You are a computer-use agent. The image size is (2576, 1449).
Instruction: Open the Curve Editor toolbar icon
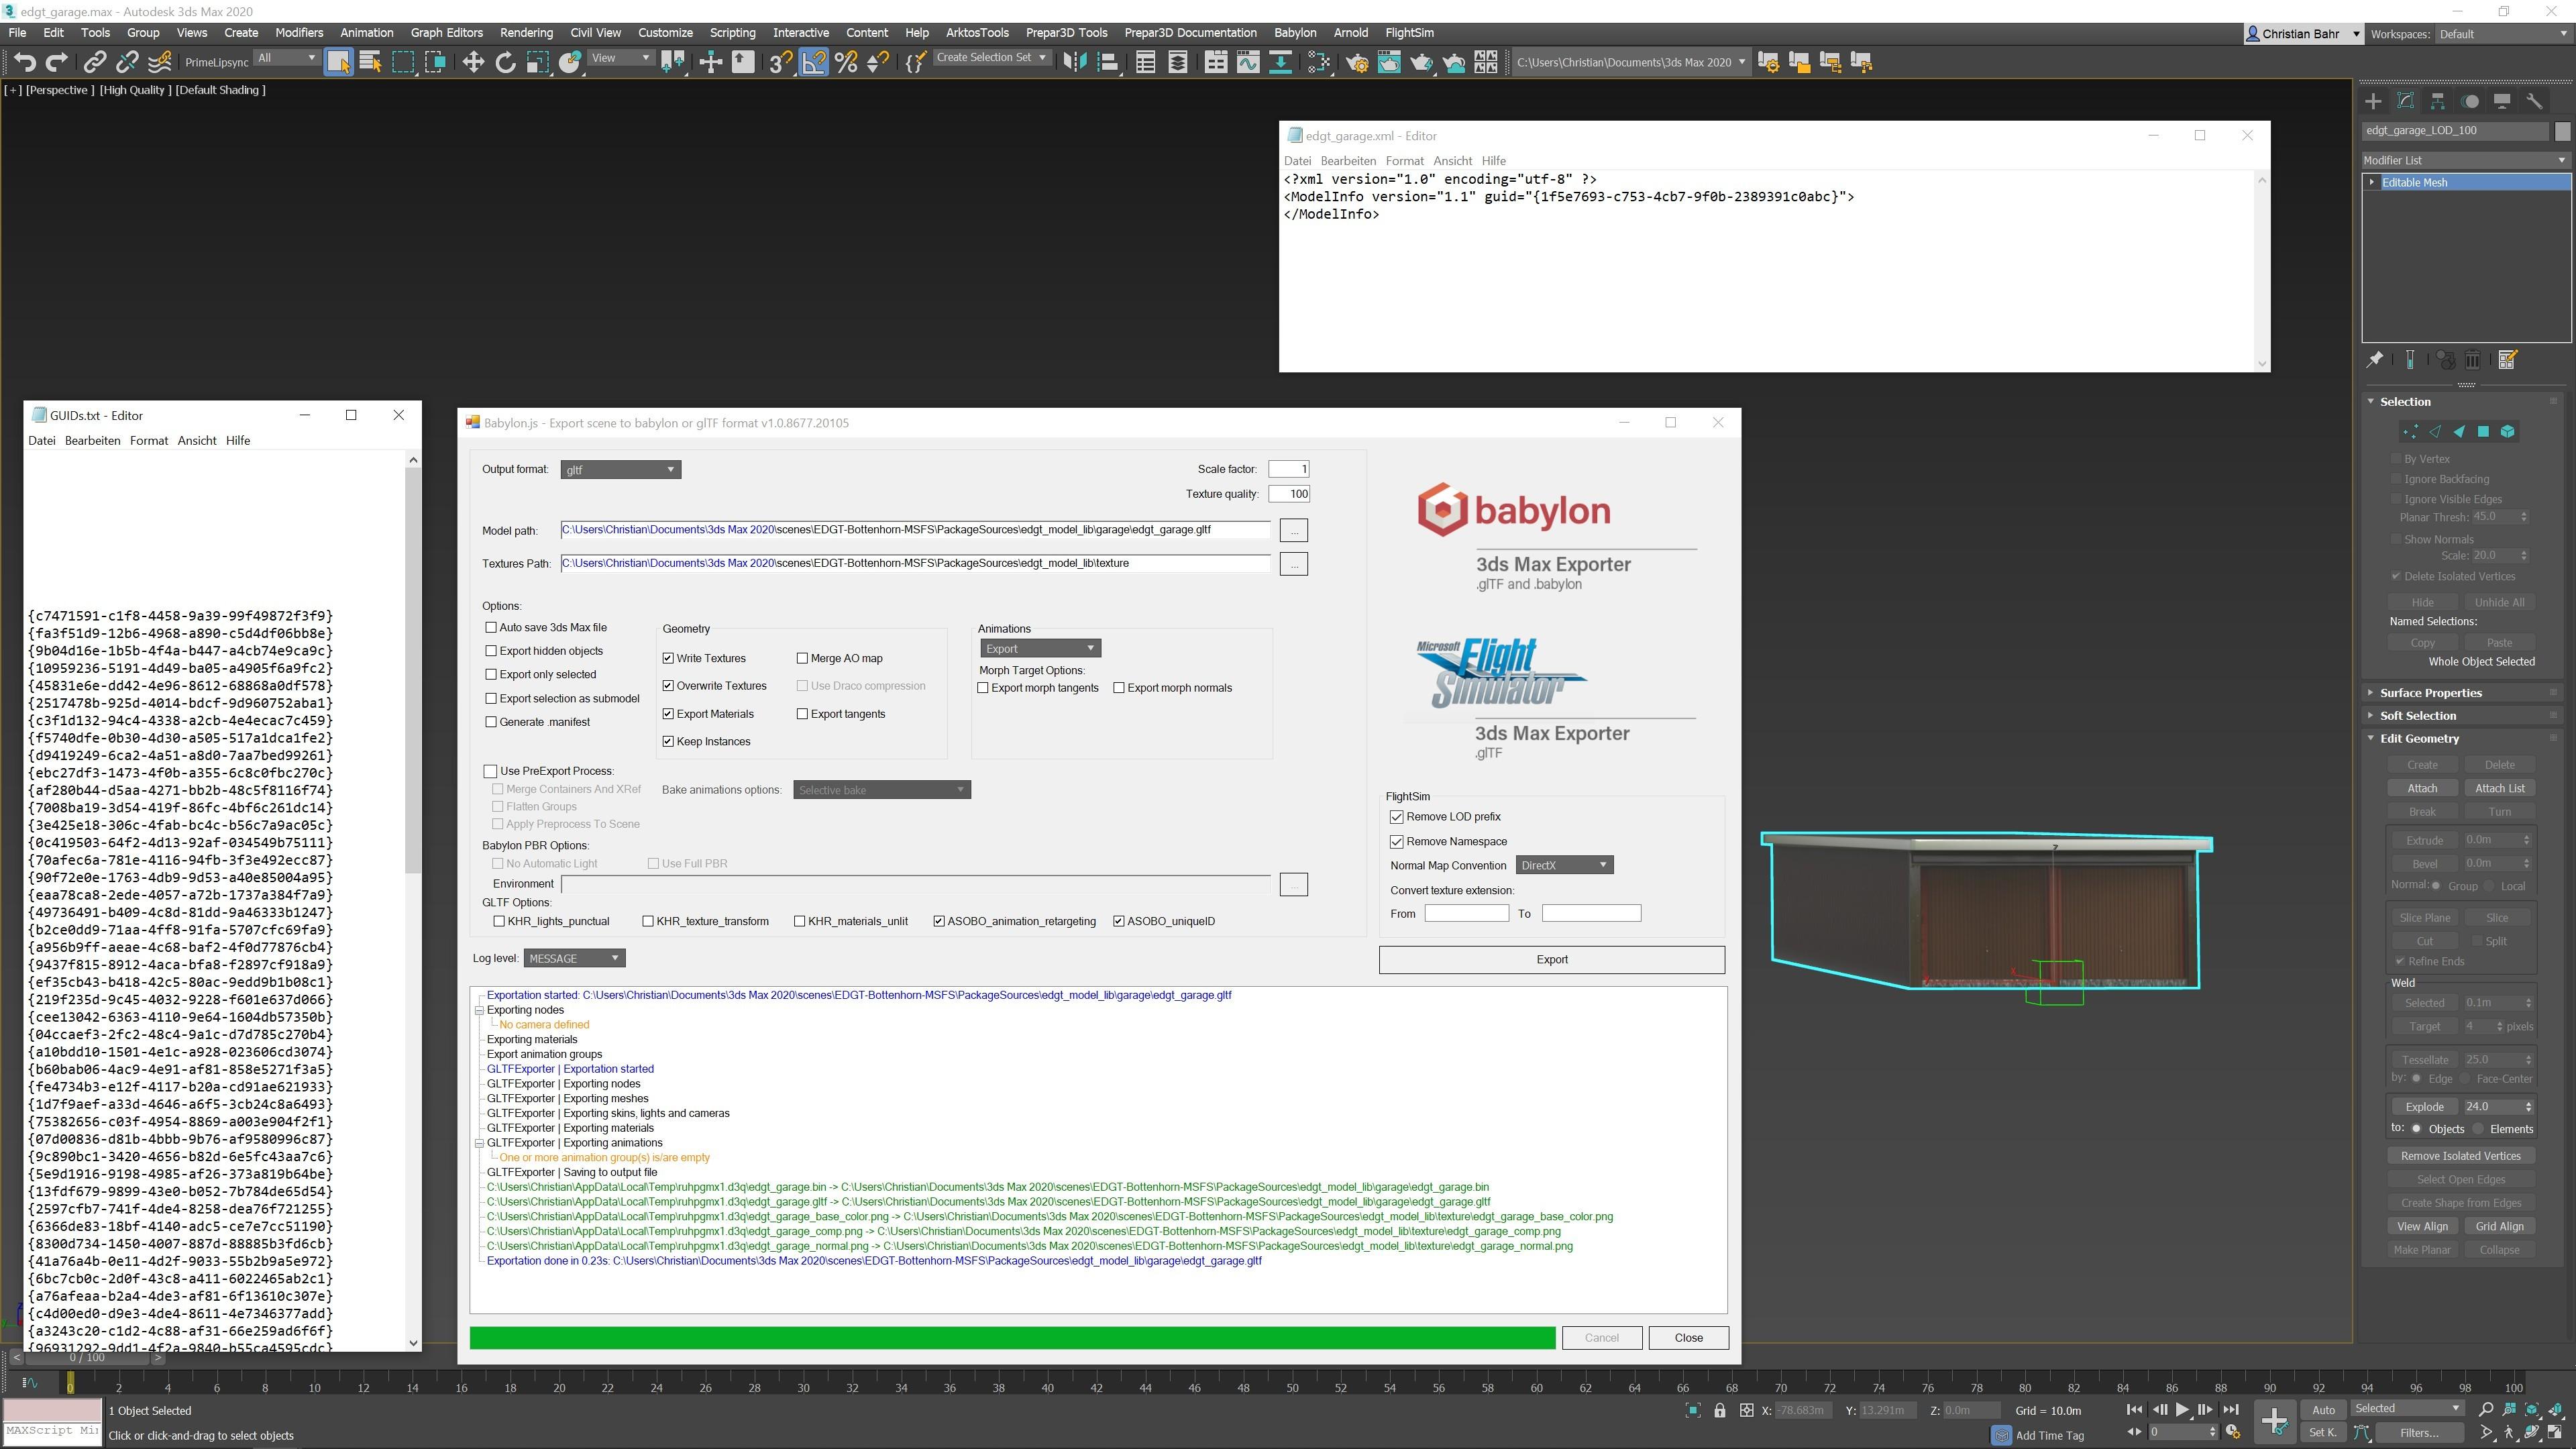coord(1248,62)
